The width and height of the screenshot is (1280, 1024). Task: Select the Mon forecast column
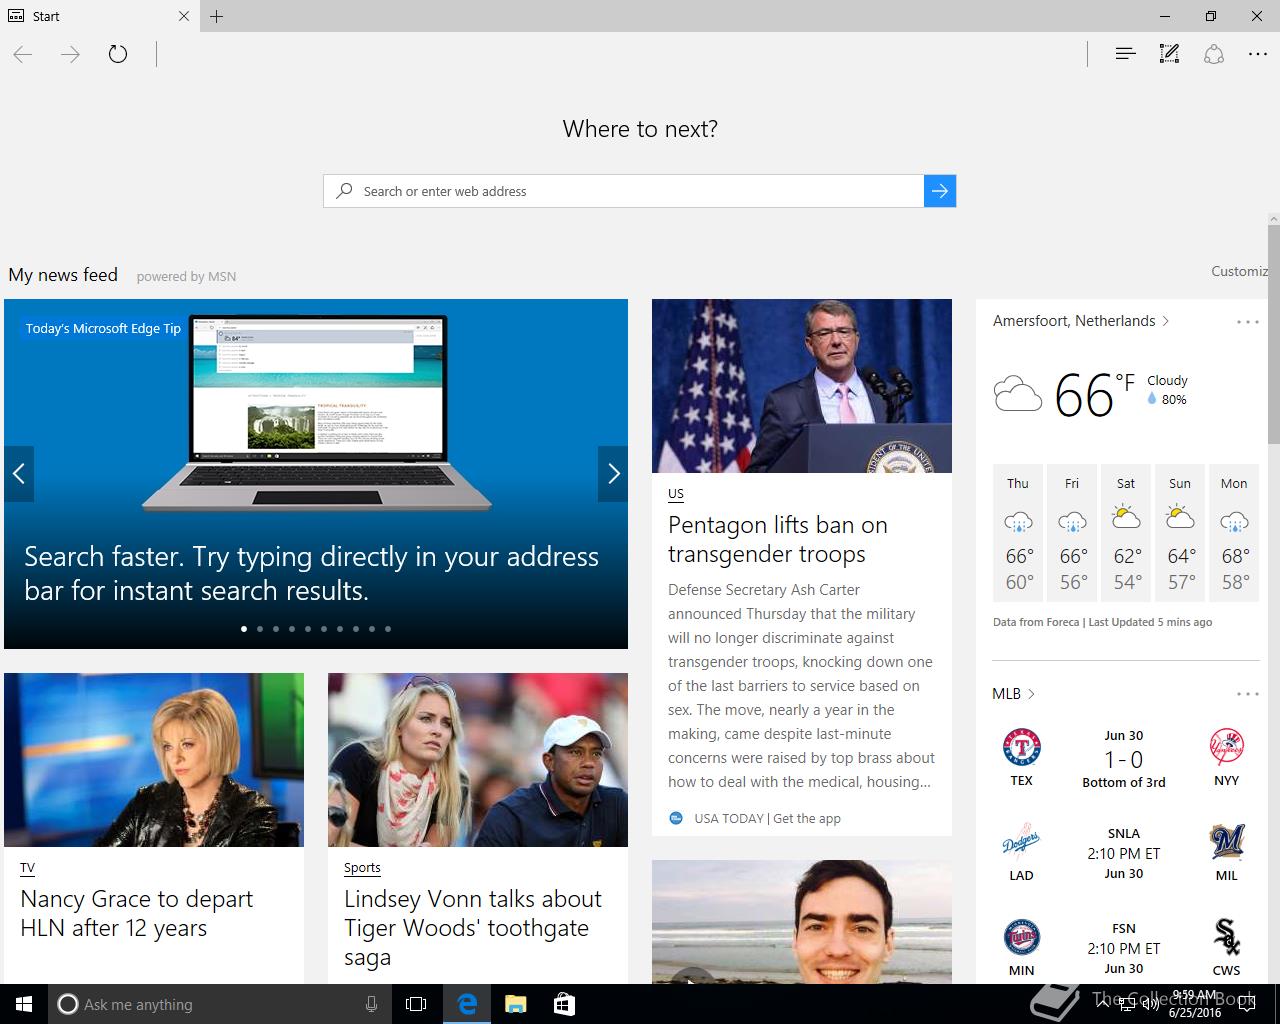(1234, 533)
